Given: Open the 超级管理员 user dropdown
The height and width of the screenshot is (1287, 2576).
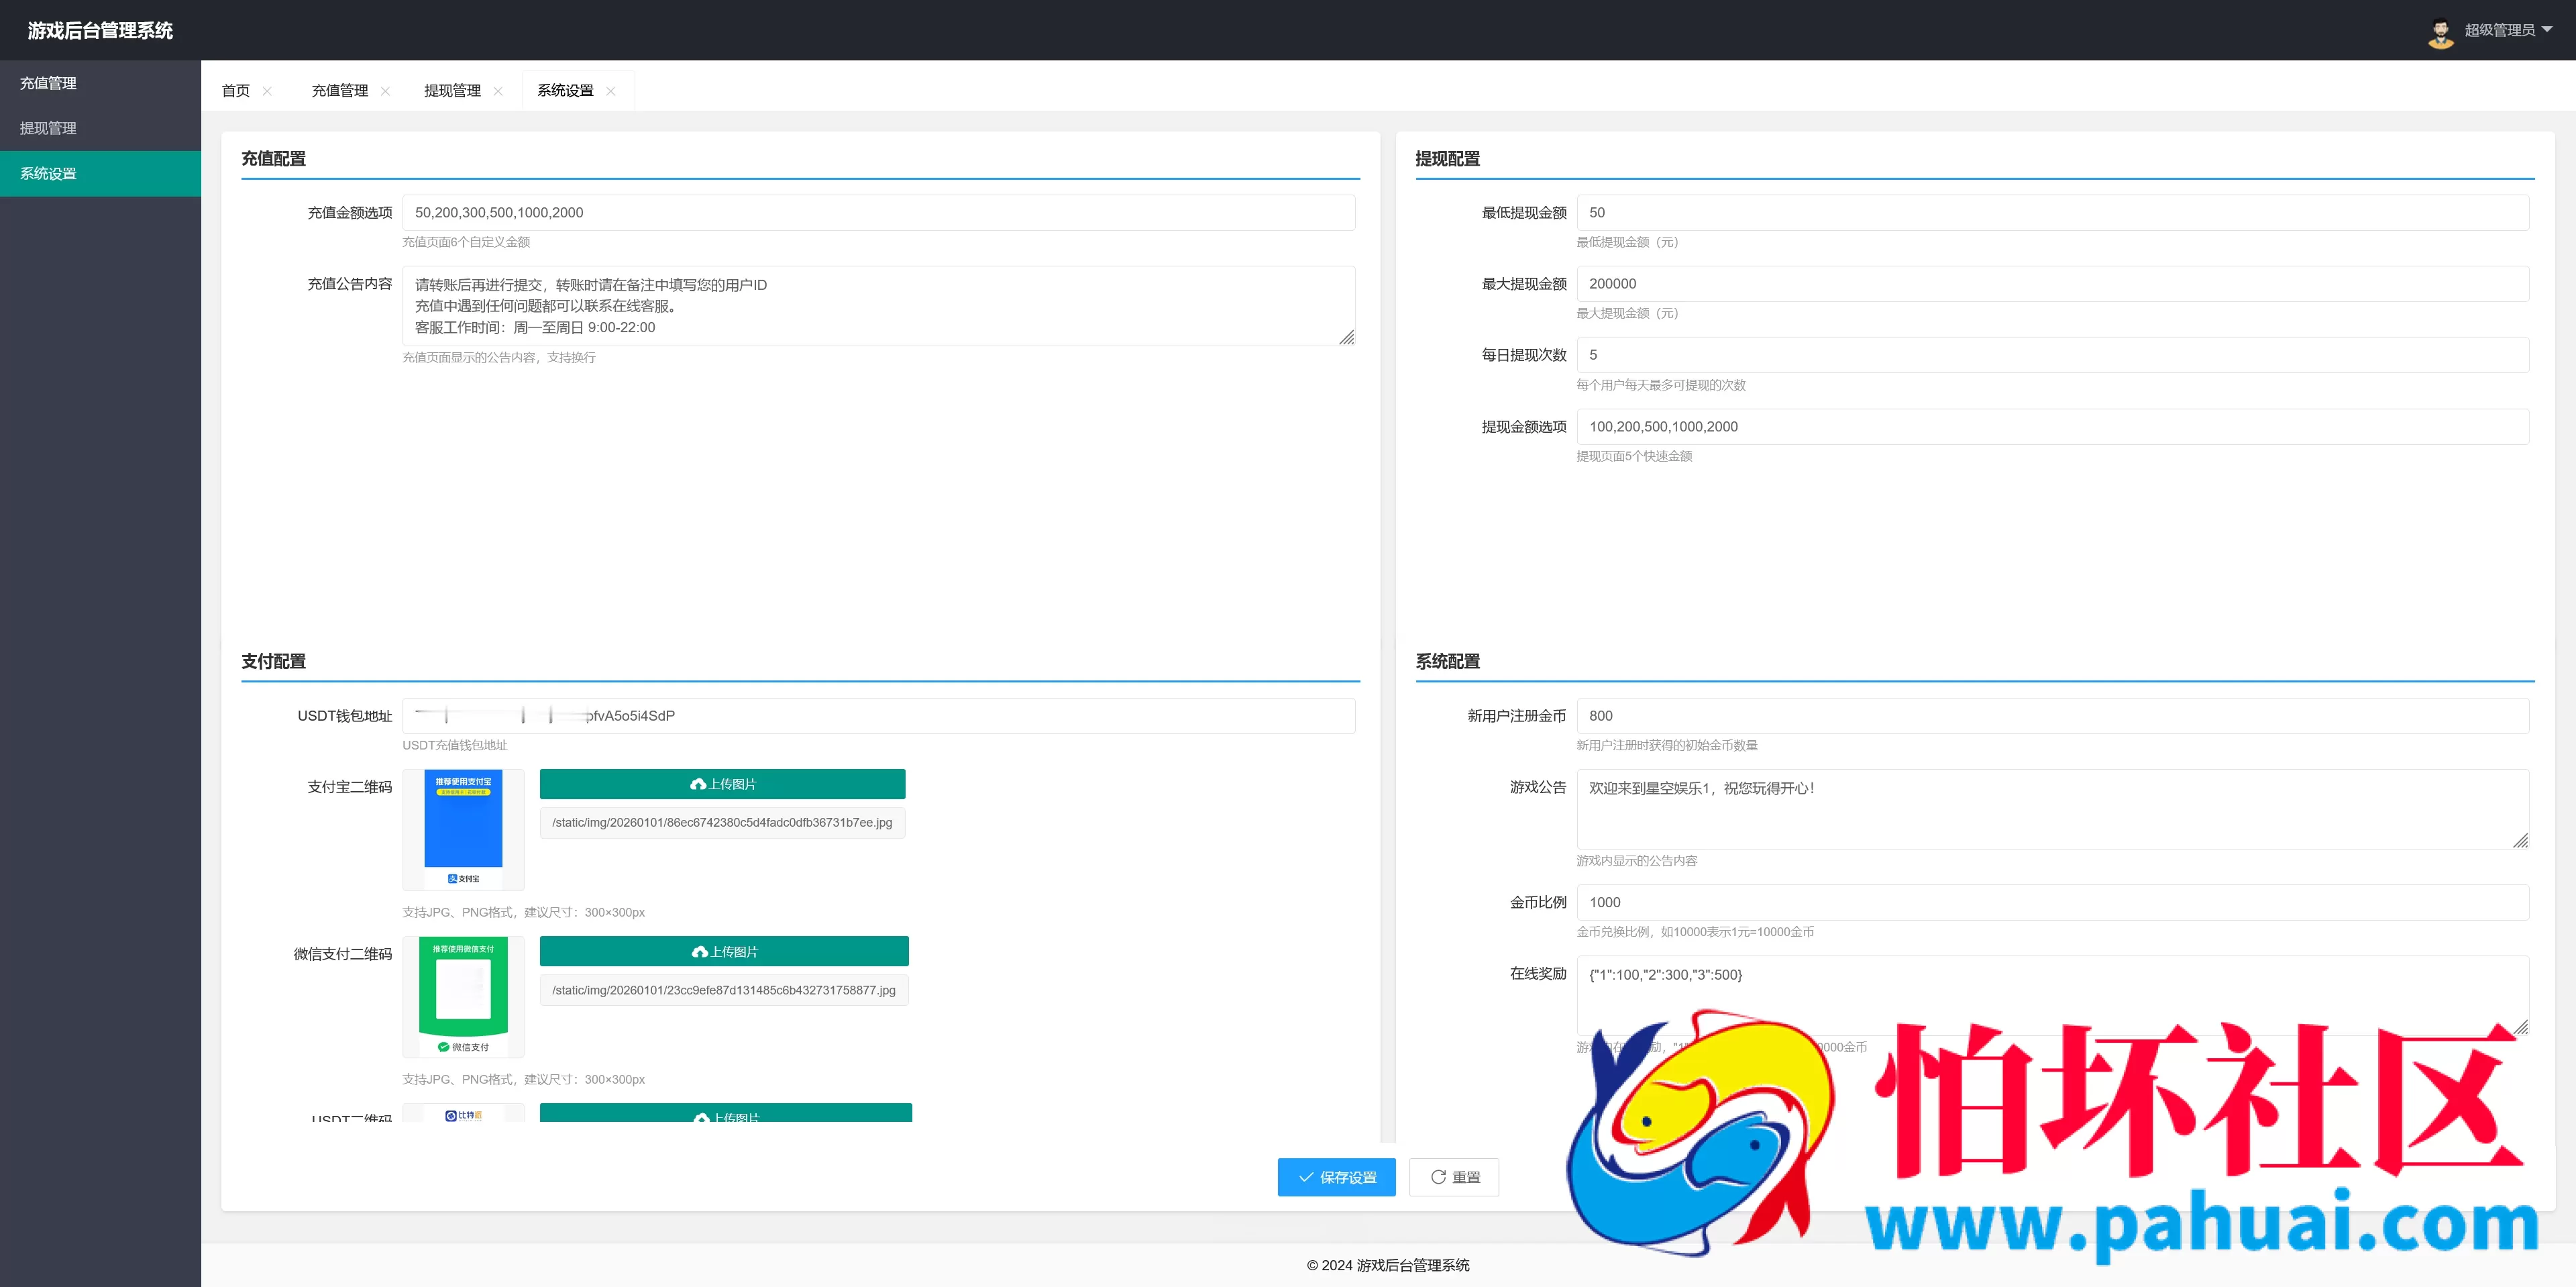Looking at the screenshot, I should coord(2508,30).
